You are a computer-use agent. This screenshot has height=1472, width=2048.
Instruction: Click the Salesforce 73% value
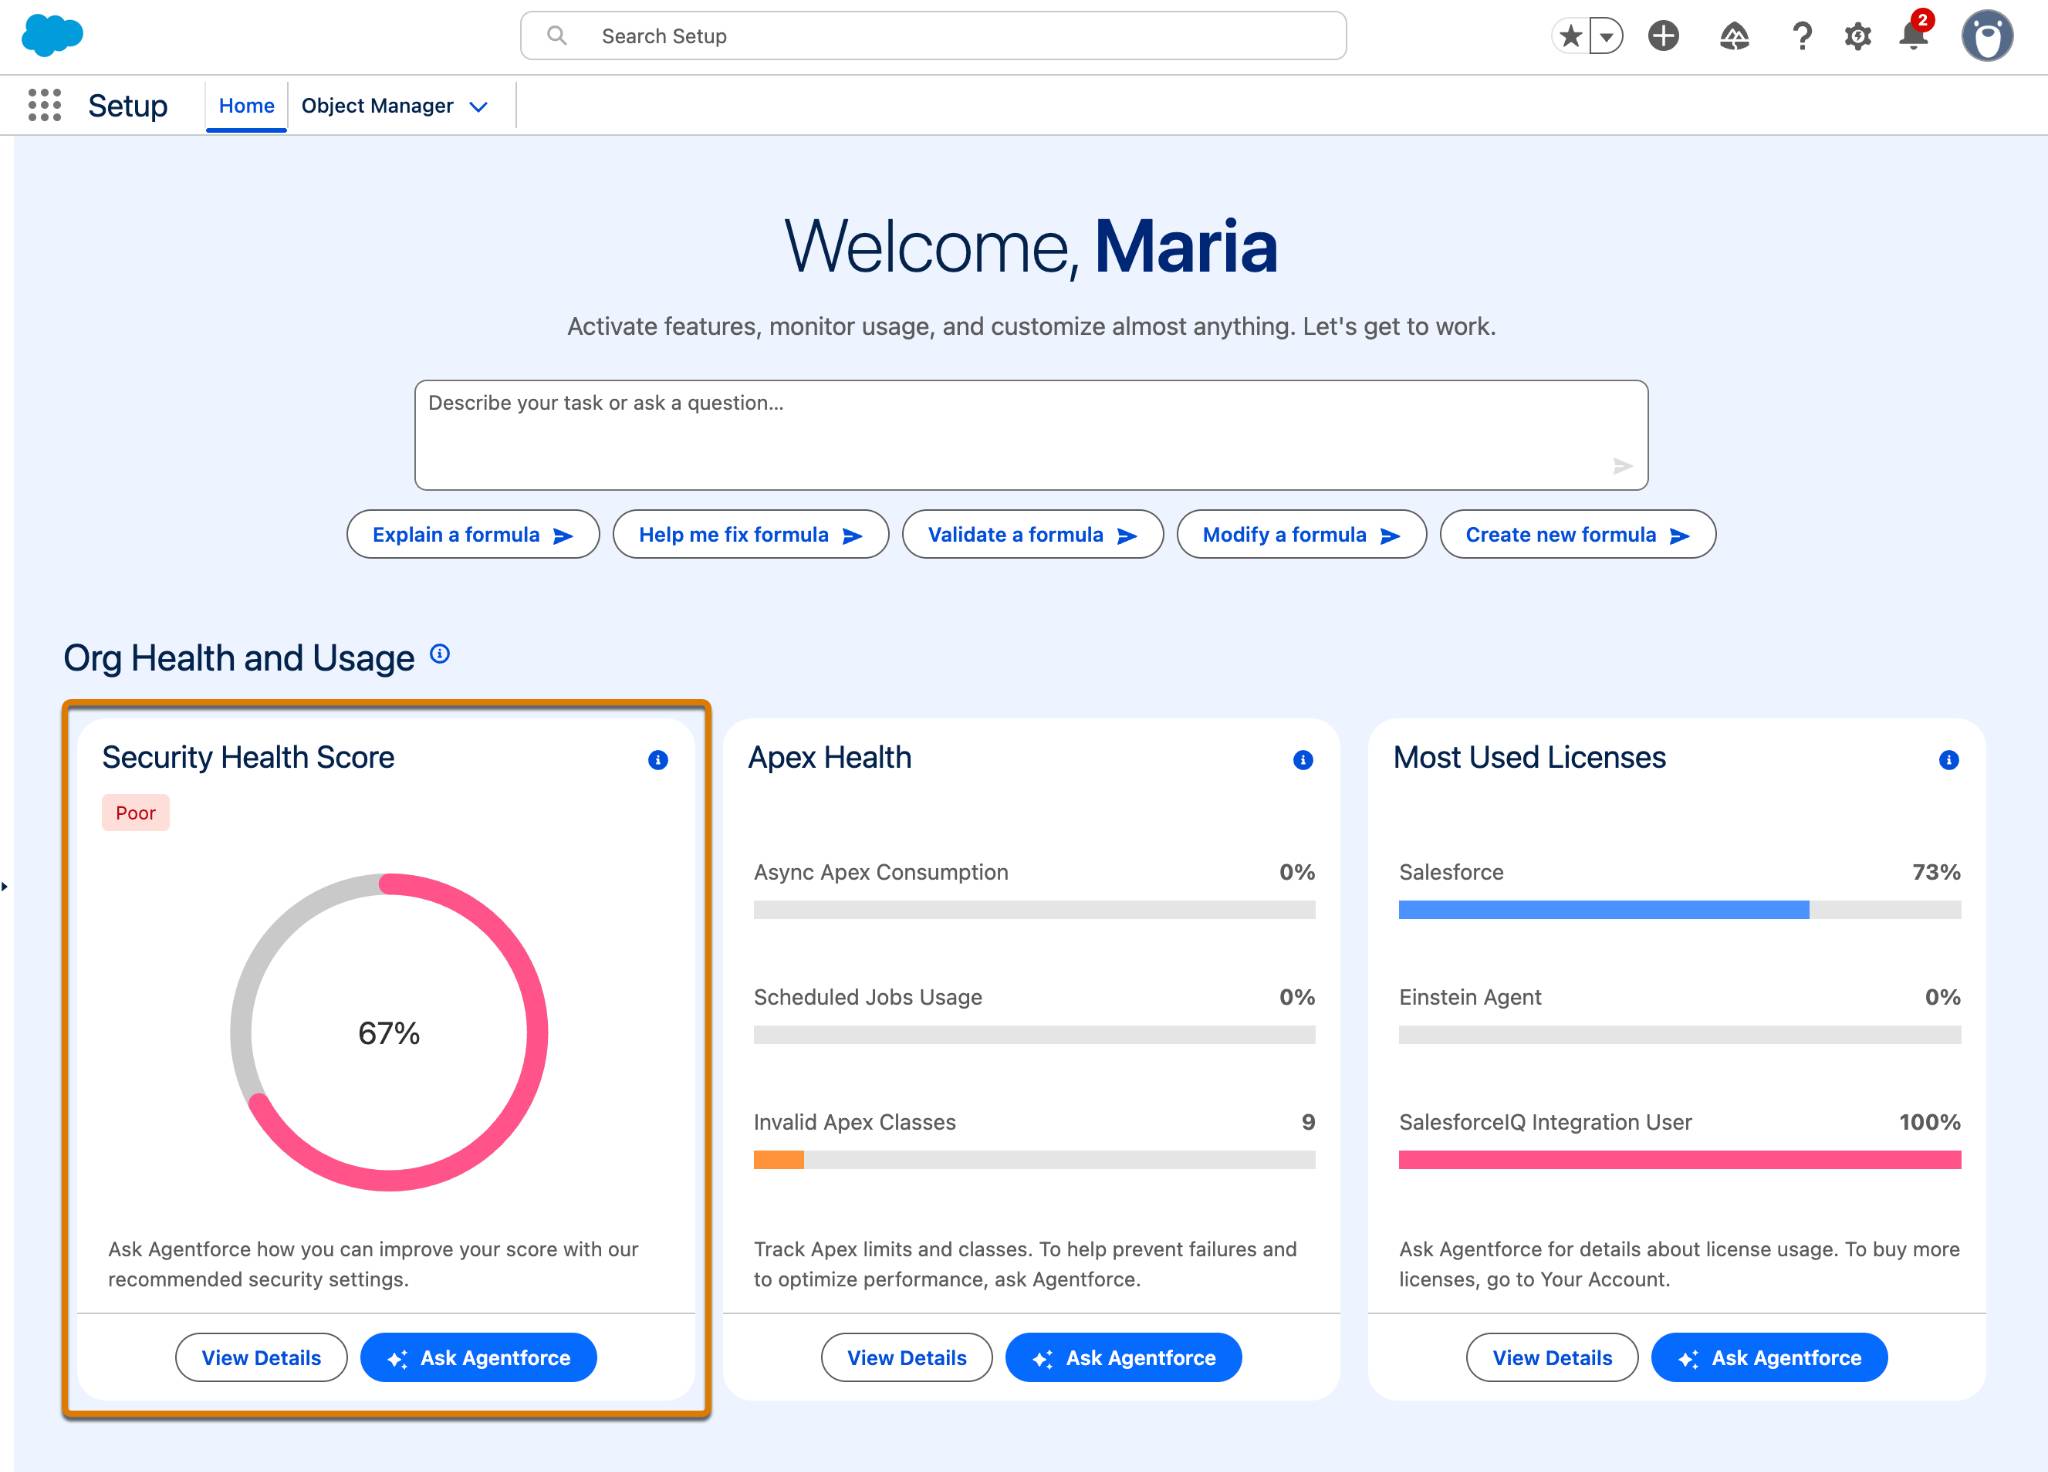1936,872
